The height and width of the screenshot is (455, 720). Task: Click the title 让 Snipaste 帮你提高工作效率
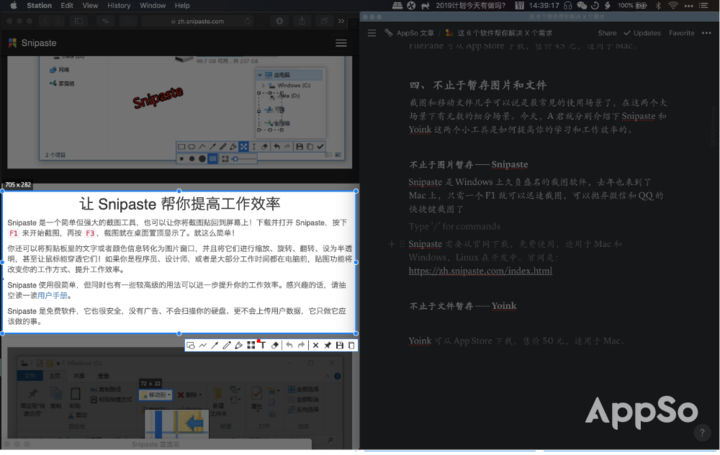(x=180, y=203)
